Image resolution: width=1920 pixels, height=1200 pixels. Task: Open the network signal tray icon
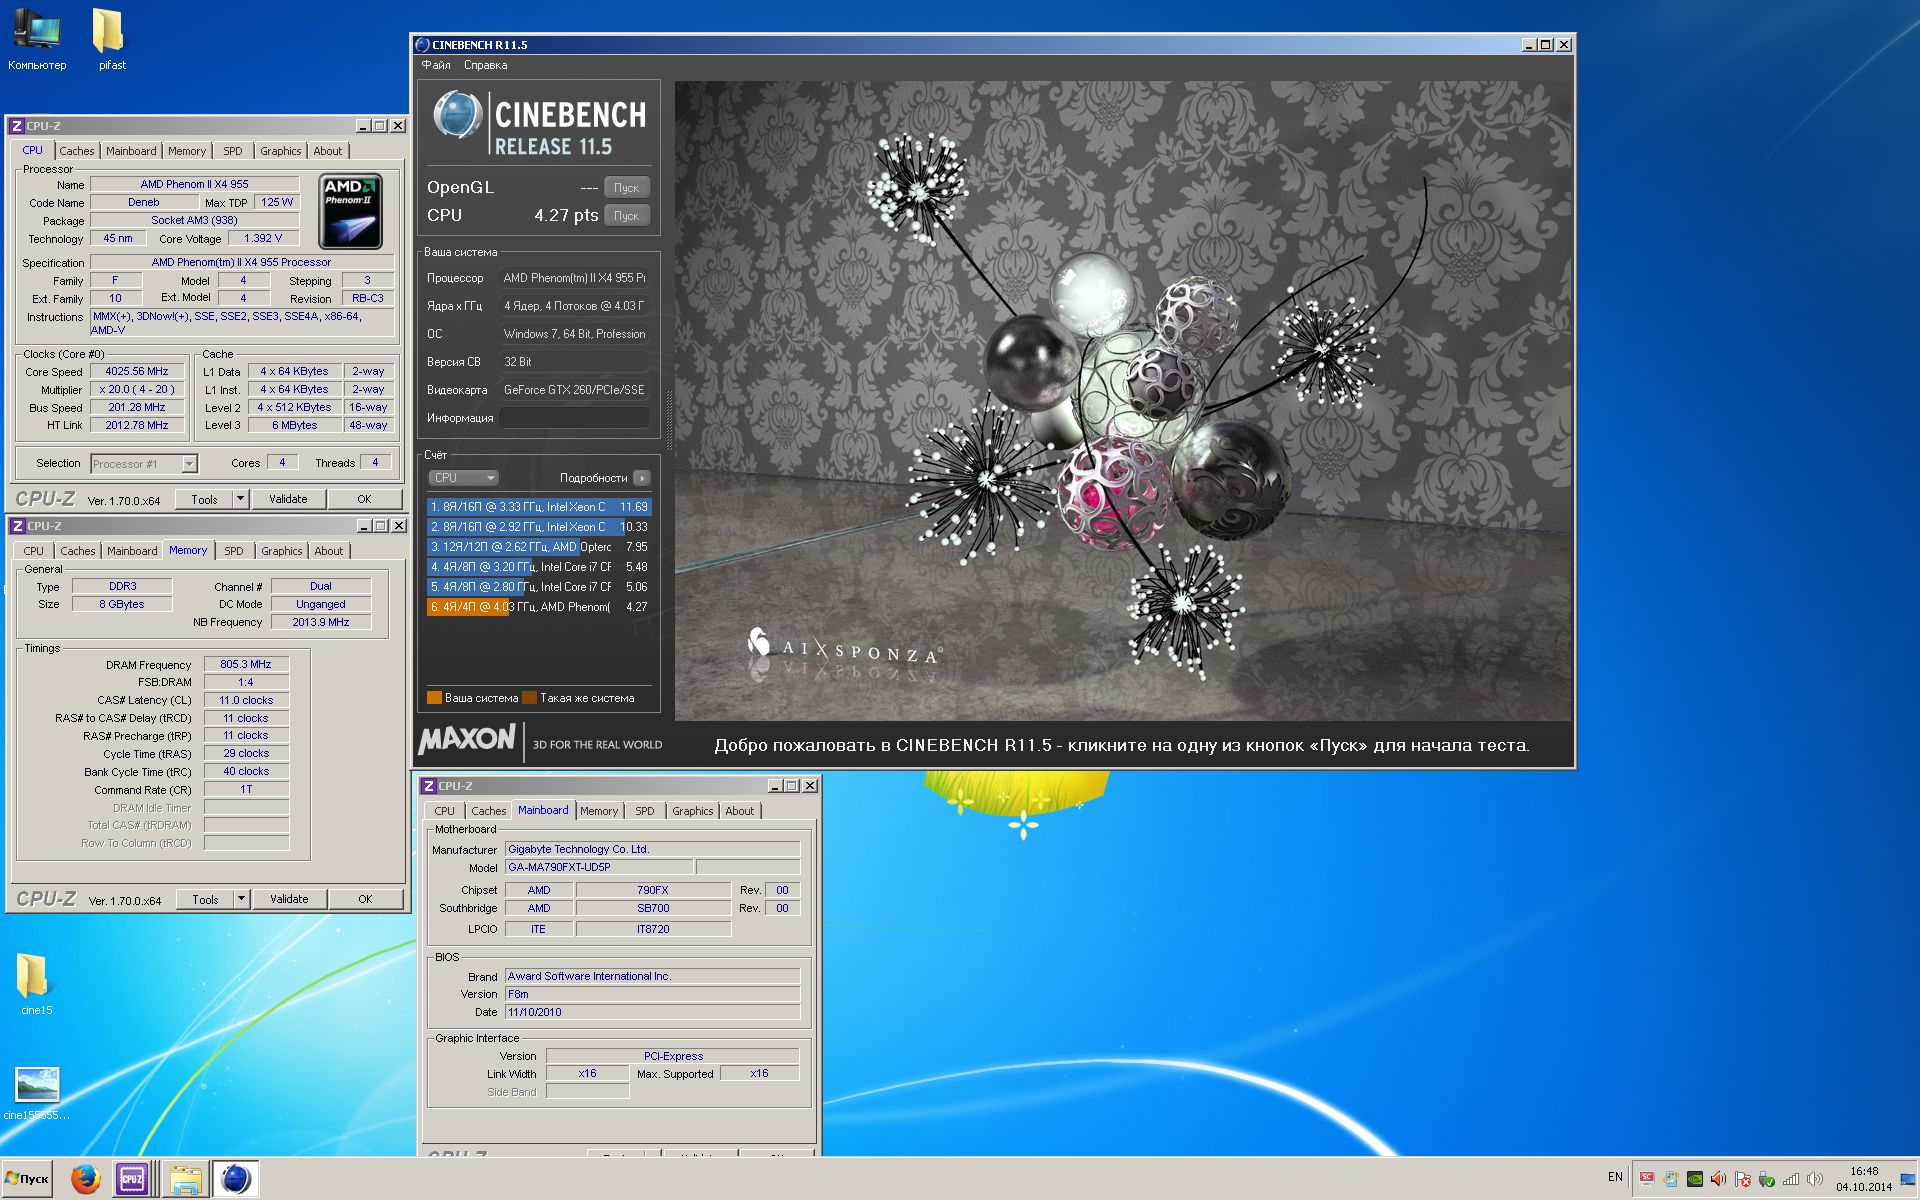click(x=1790, y=1179)
